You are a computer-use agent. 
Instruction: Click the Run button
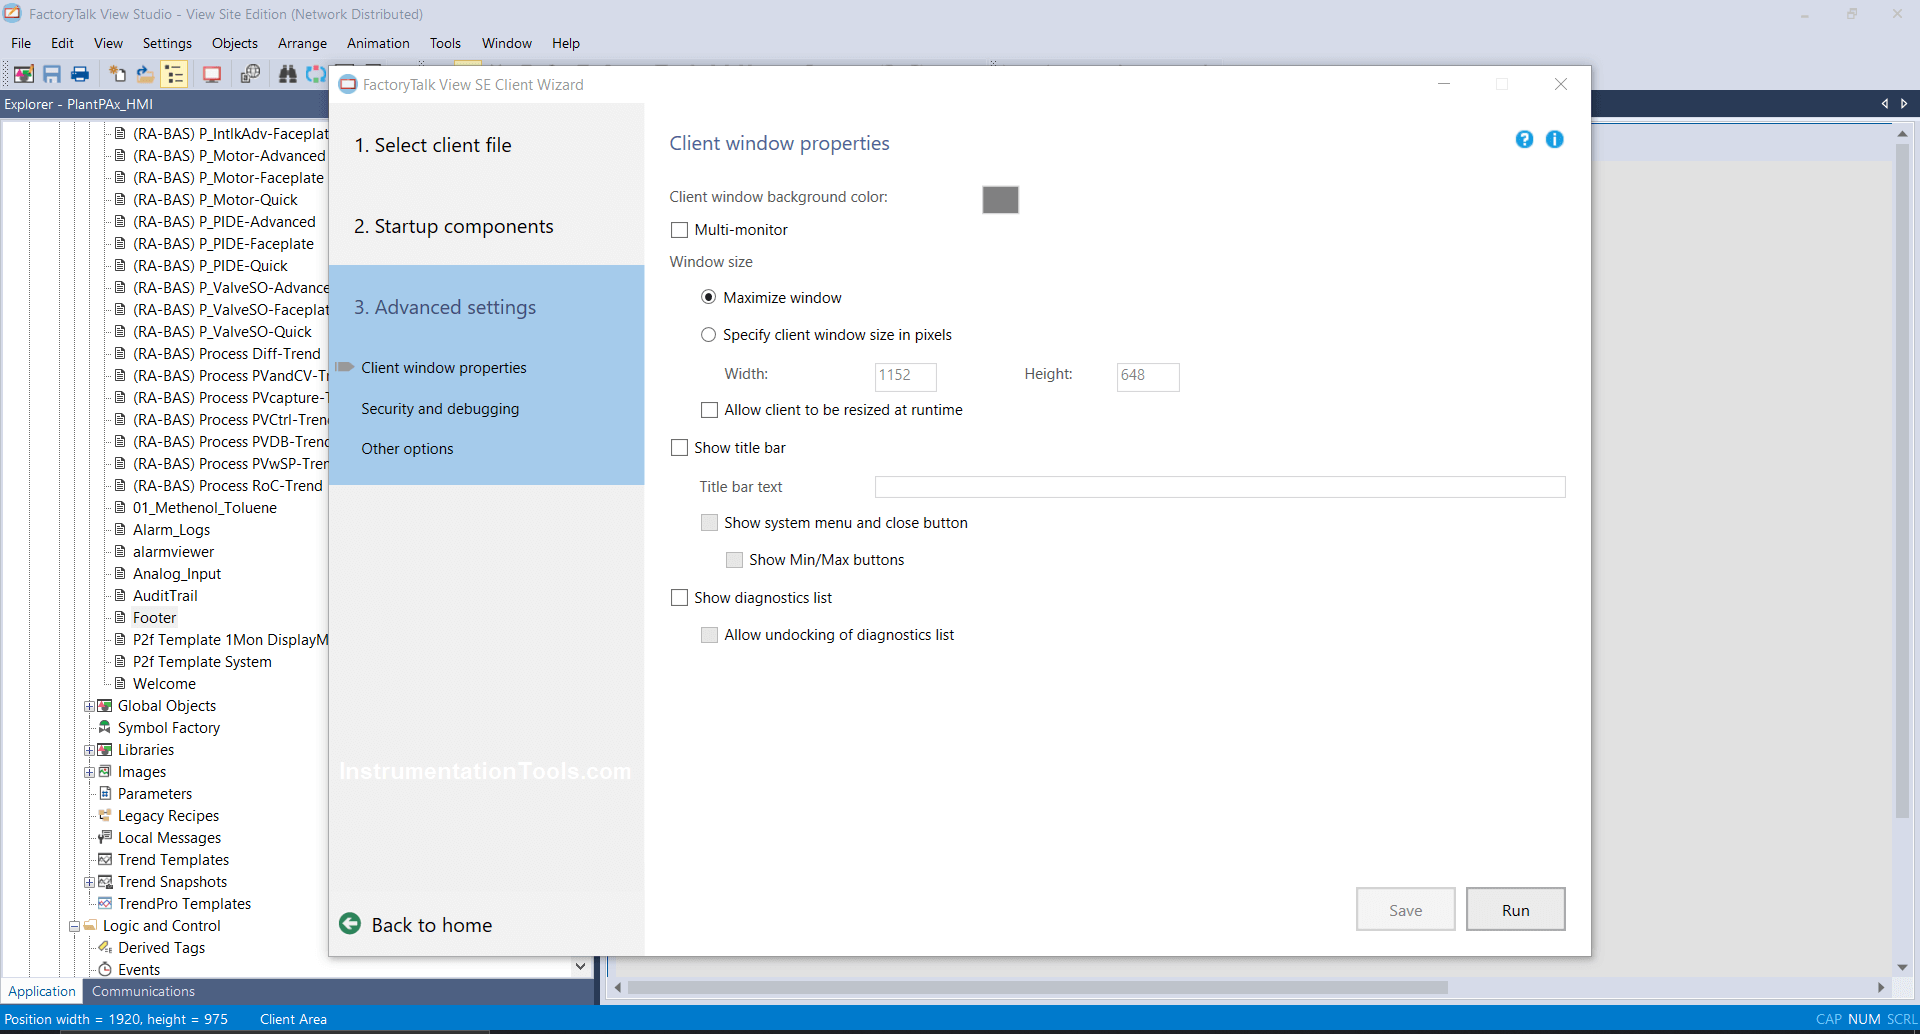pos(1515,910)
